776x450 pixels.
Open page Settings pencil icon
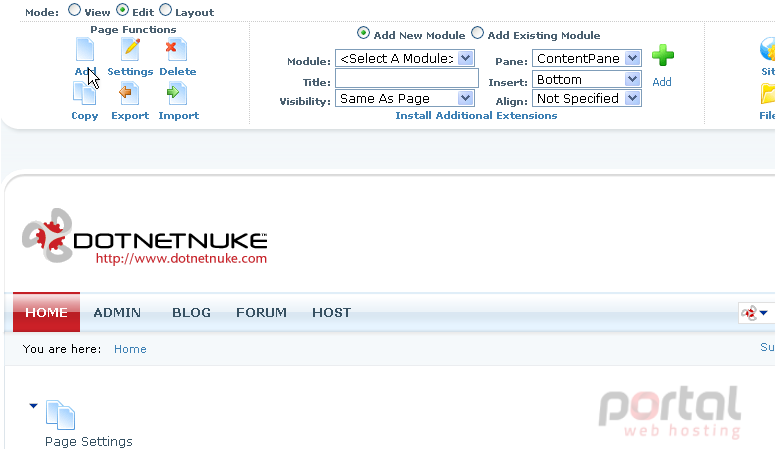[x=131, y=50]
